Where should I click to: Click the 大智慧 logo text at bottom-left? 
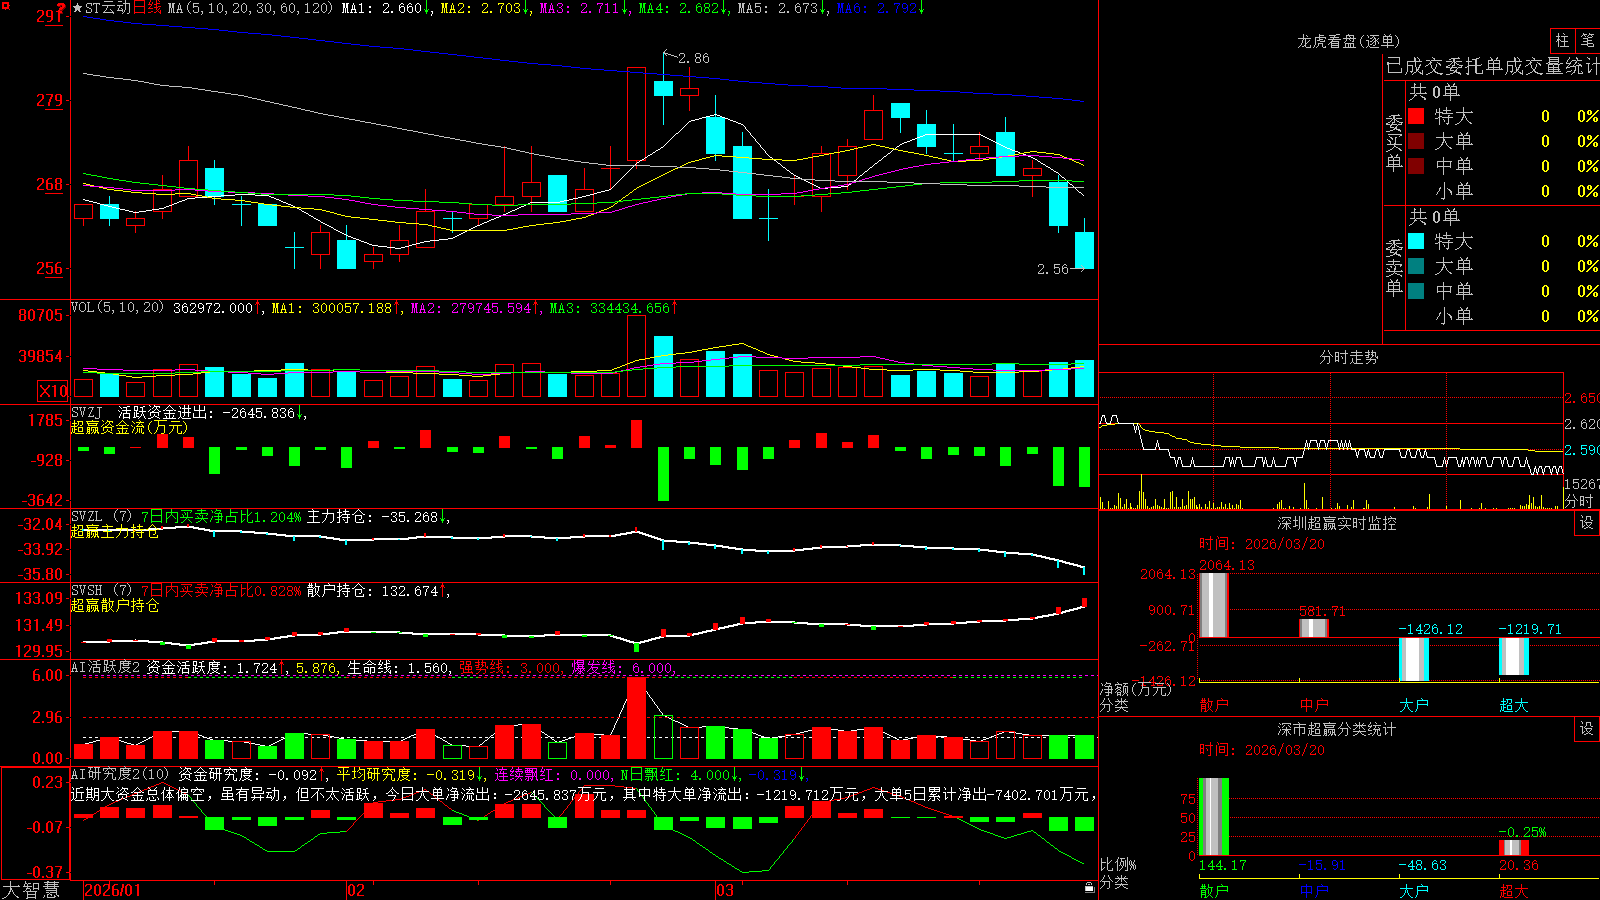pyautogui.click(x=31, y=890)
